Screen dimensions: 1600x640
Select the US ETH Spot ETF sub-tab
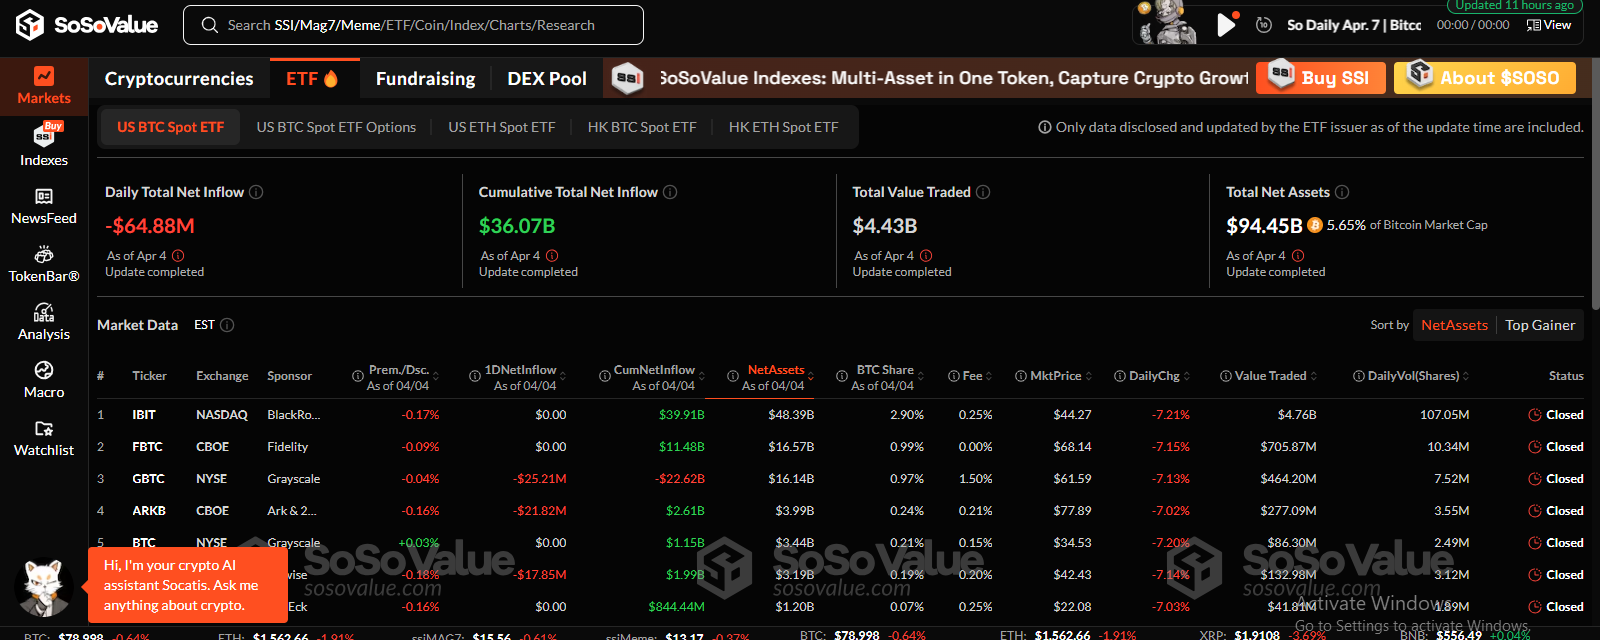(501, 127)
